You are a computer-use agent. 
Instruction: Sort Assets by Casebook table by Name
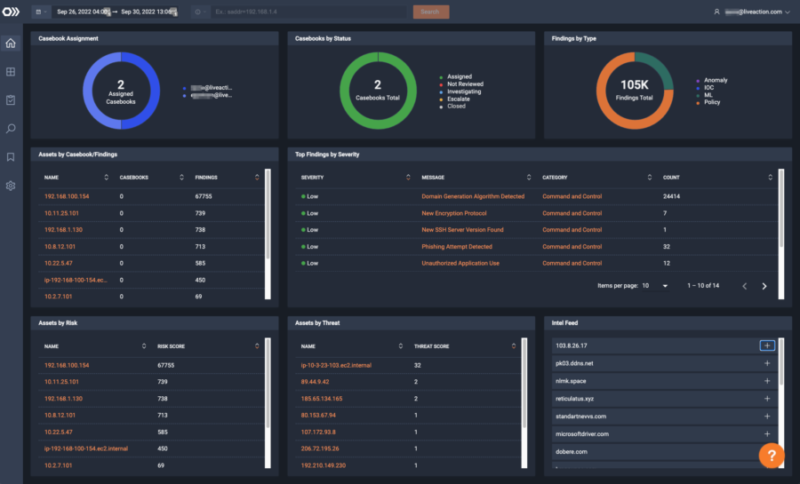point(106,177)
